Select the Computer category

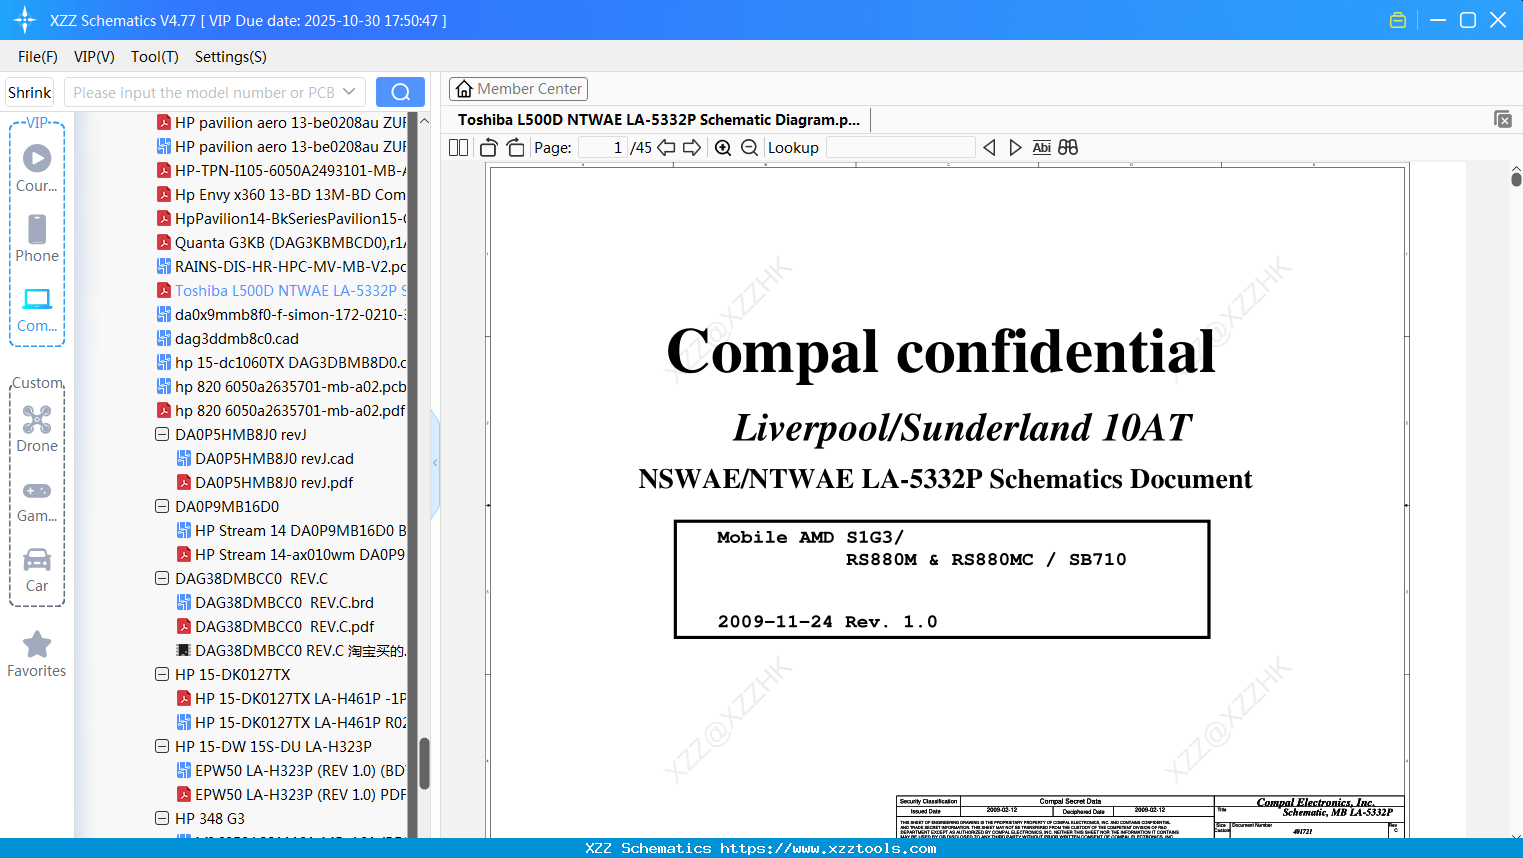coord(37,309)
